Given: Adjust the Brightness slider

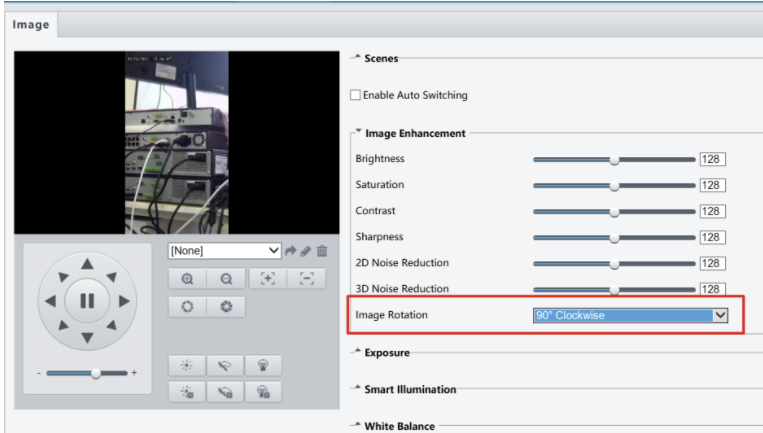Looking at the screenshot, I should [x=615, y=160].
